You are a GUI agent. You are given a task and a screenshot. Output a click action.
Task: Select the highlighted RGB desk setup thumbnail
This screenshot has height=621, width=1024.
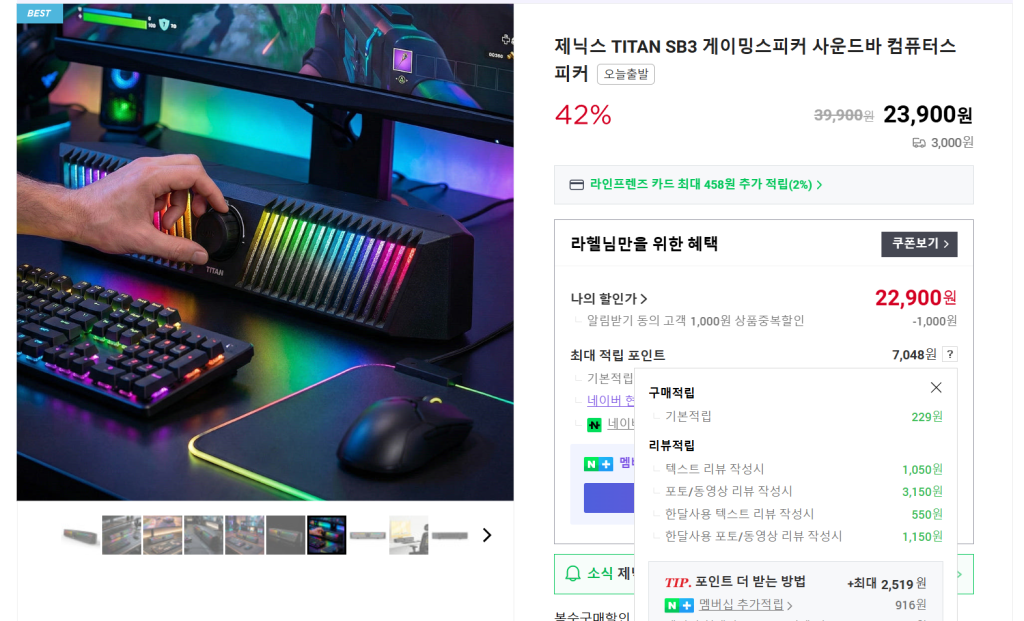(x=327, y=535)
